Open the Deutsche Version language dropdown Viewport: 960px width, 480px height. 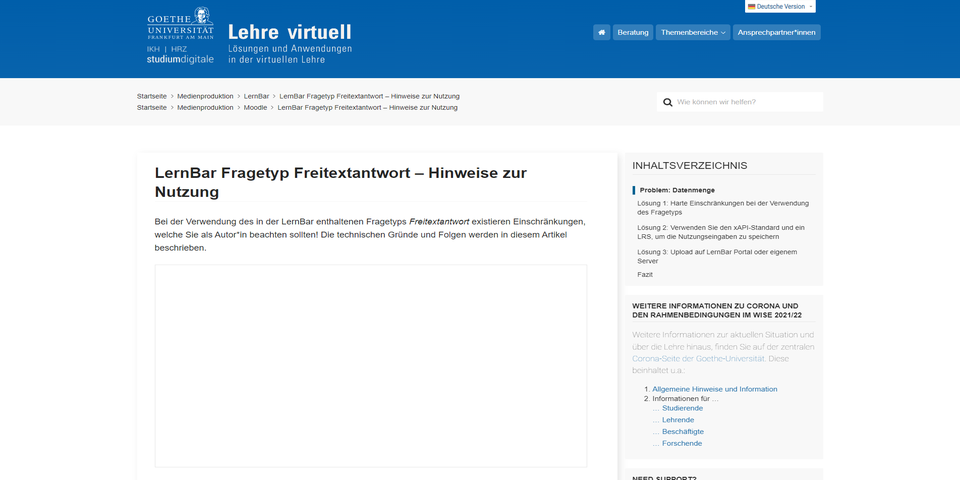point(780,6)
